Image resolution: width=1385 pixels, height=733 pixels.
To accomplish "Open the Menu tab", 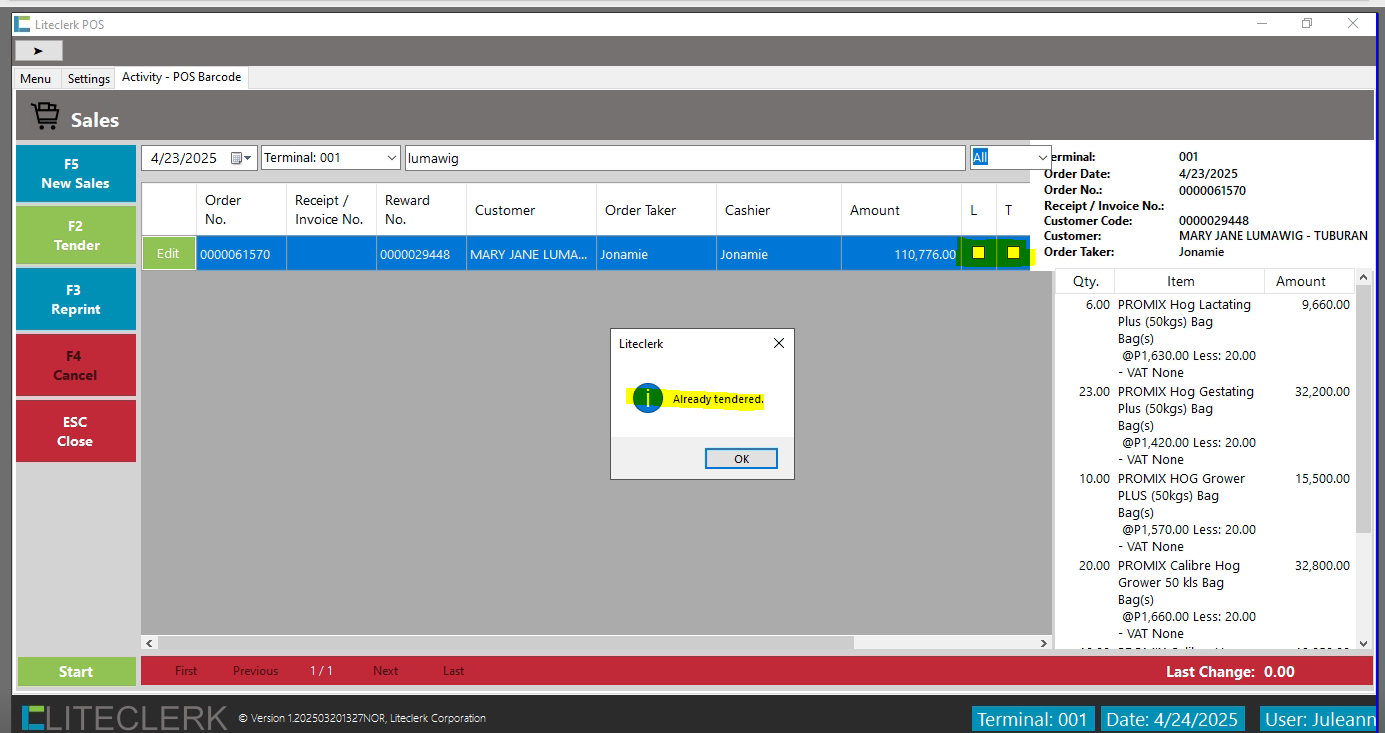I will (x=36, y=79).
